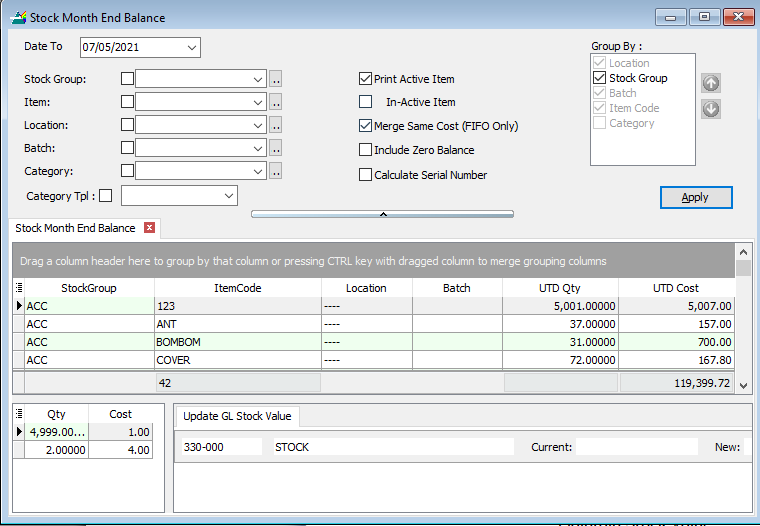Image resolution: width=760 pixels, height=526 pixels.
Task: Close the Stock Month End Balance tab
Action: [x=150, y=228]
